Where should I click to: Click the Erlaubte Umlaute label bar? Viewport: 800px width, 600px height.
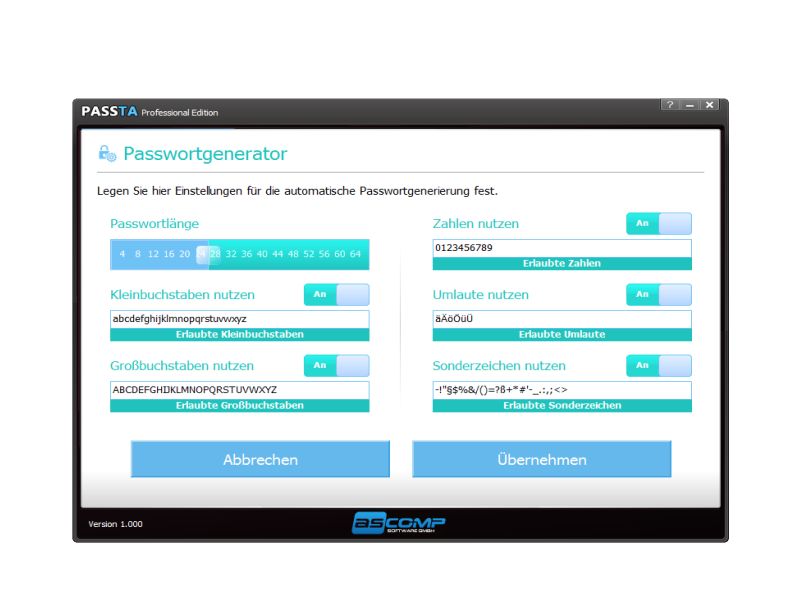(x=562, y=334)
